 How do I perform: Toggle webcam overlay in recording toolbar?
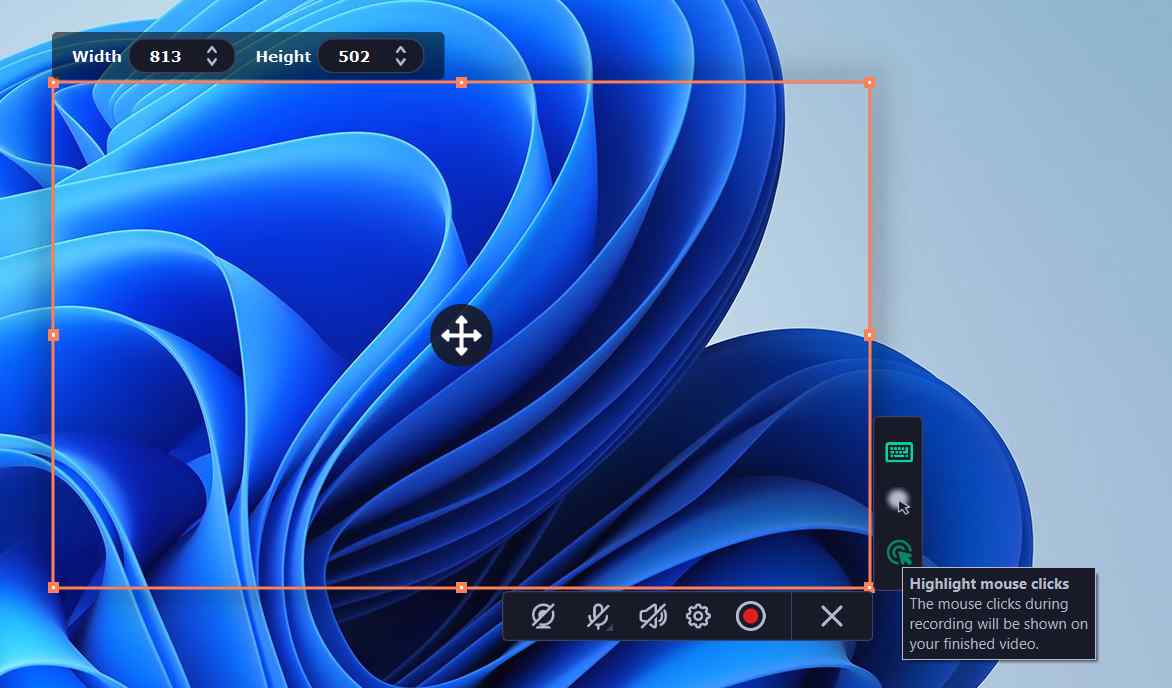(x=543, y=616)
